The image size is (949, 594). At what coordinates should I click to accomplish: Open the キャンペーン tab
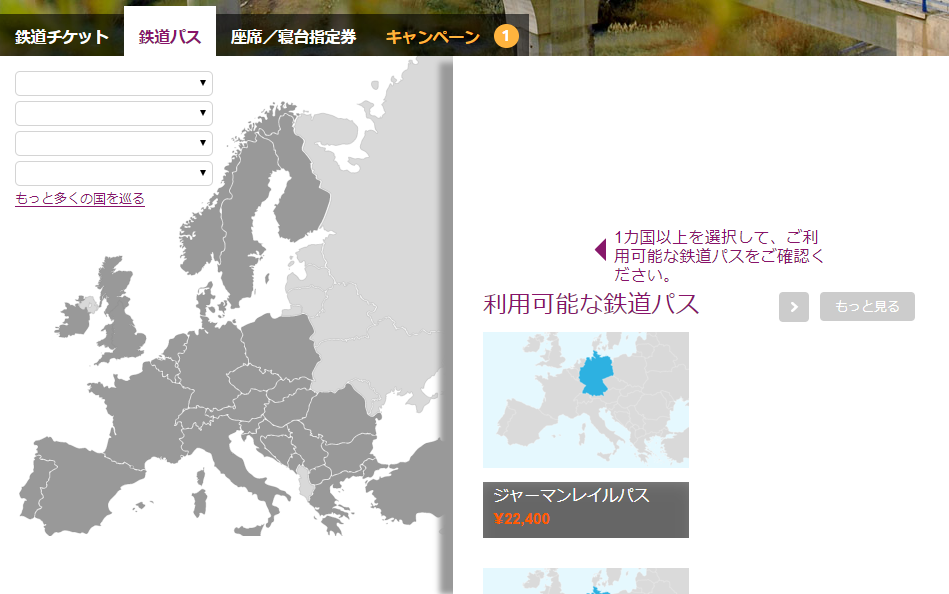pos(433,37)
